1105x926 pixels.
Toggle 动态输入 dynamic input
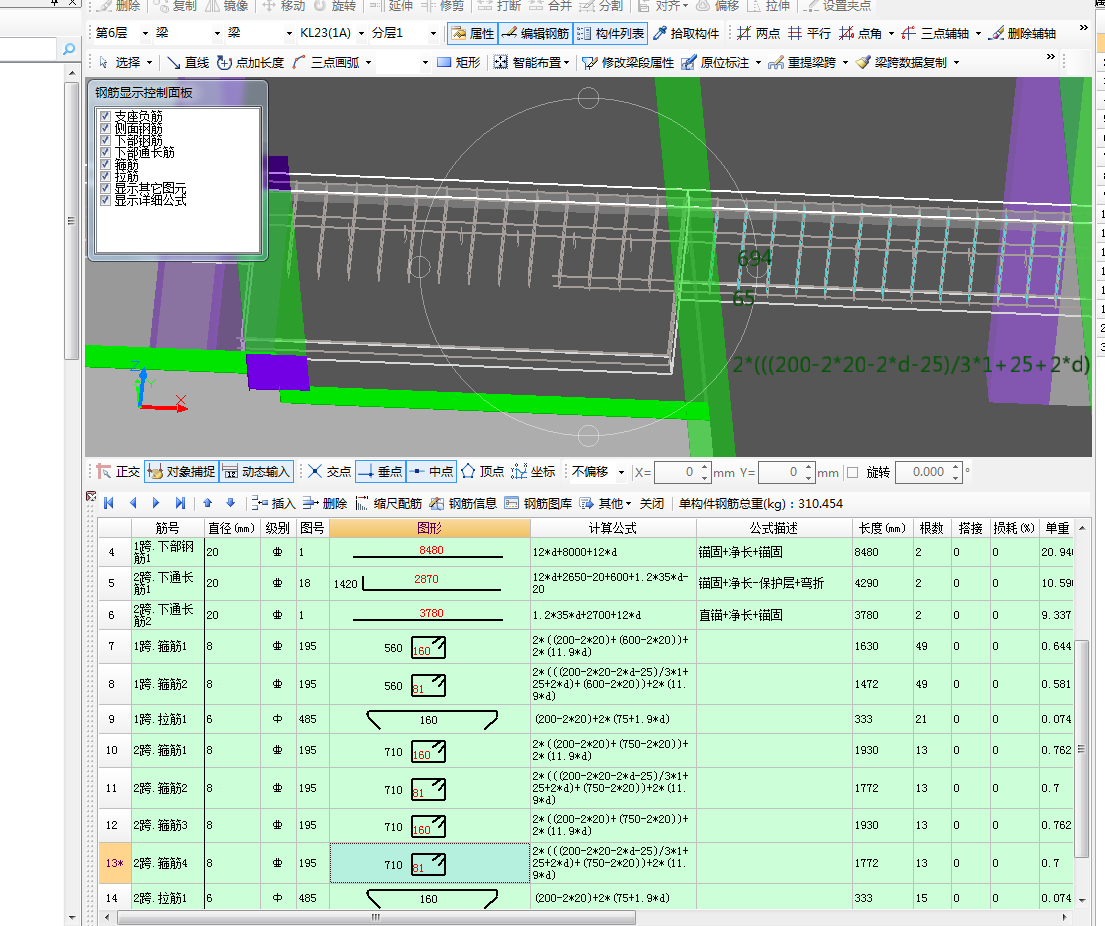(x=257, y=471)
